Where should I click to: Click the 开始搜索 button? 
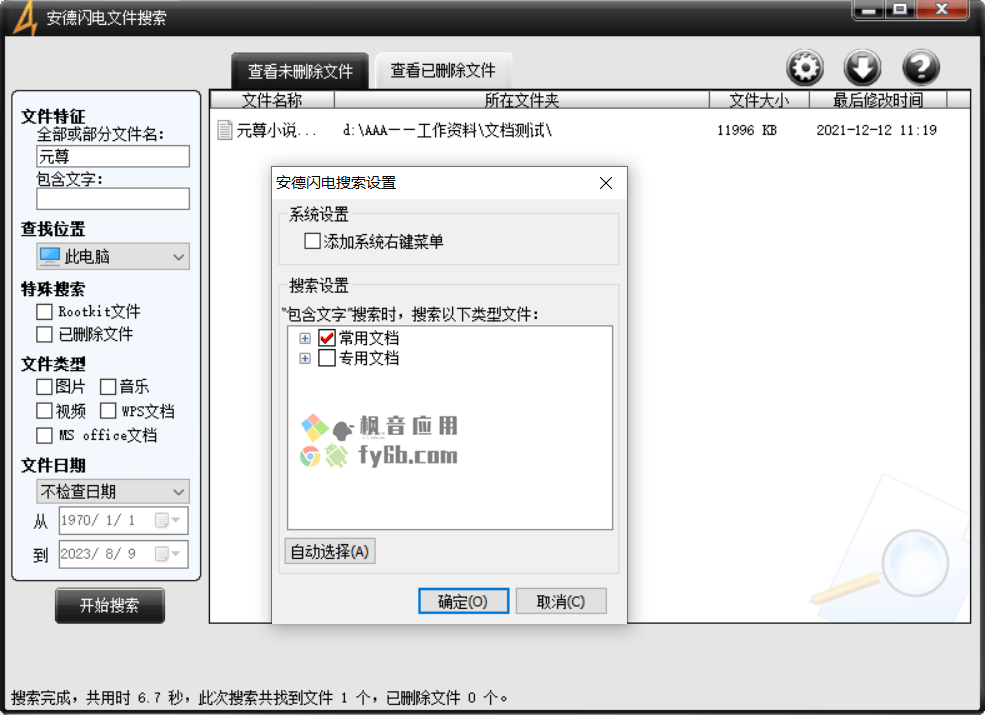(x=110, y=606)
